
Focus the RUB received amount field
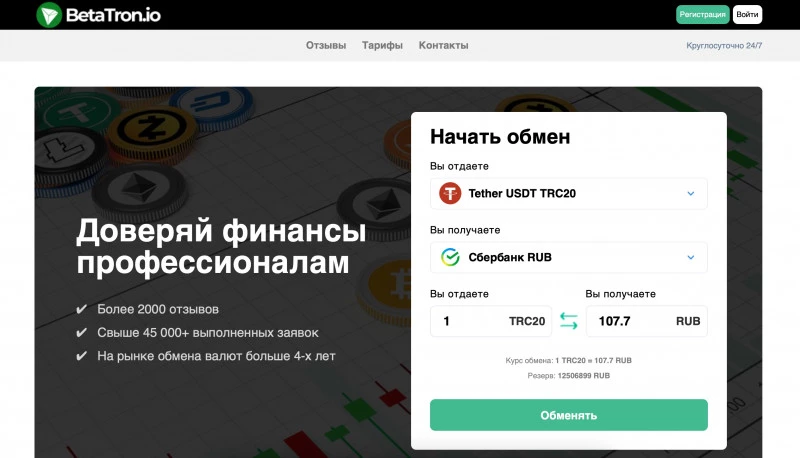646,321
